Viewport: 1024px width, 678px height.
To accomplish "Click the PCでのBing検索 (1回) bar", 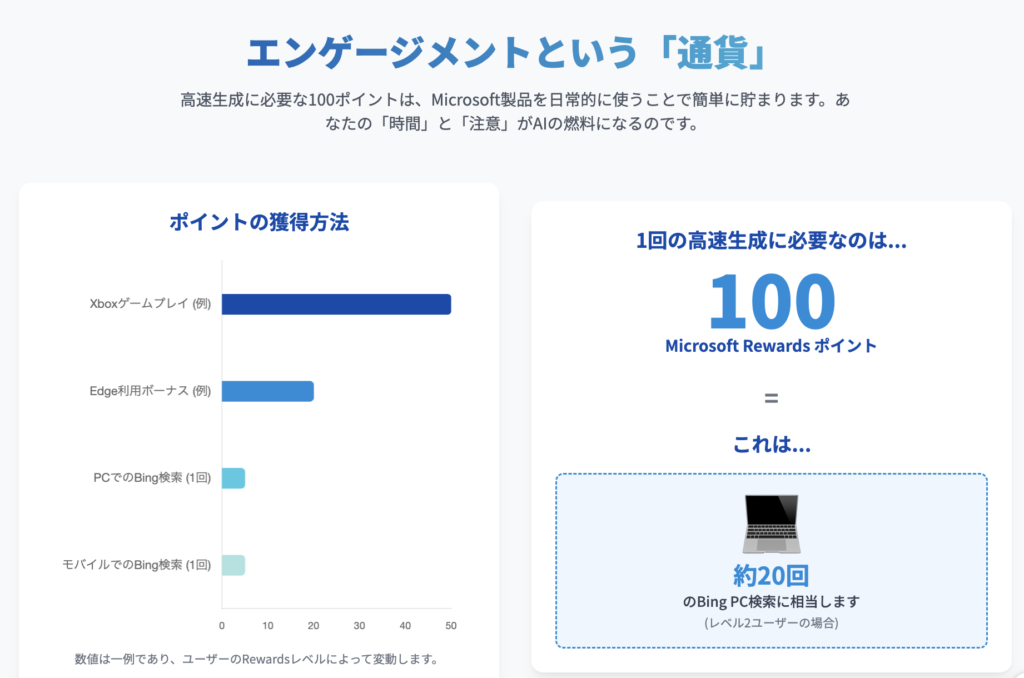I will coord(233,478).
